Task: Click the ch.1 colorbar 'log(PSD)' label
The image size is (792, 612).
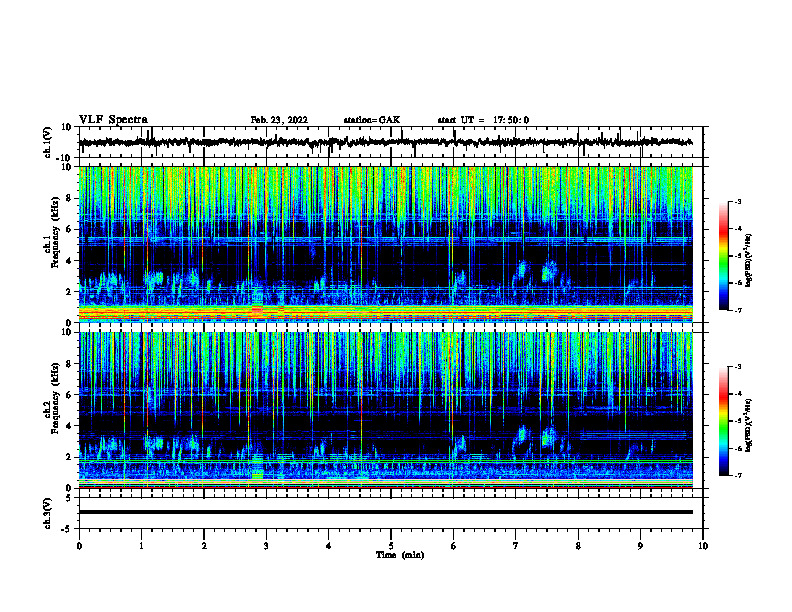Action: (x=749, y=260)
